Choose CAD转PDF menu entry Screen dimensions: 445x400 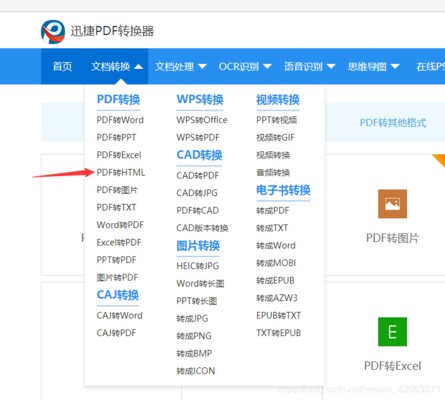(x=198, y=176)
